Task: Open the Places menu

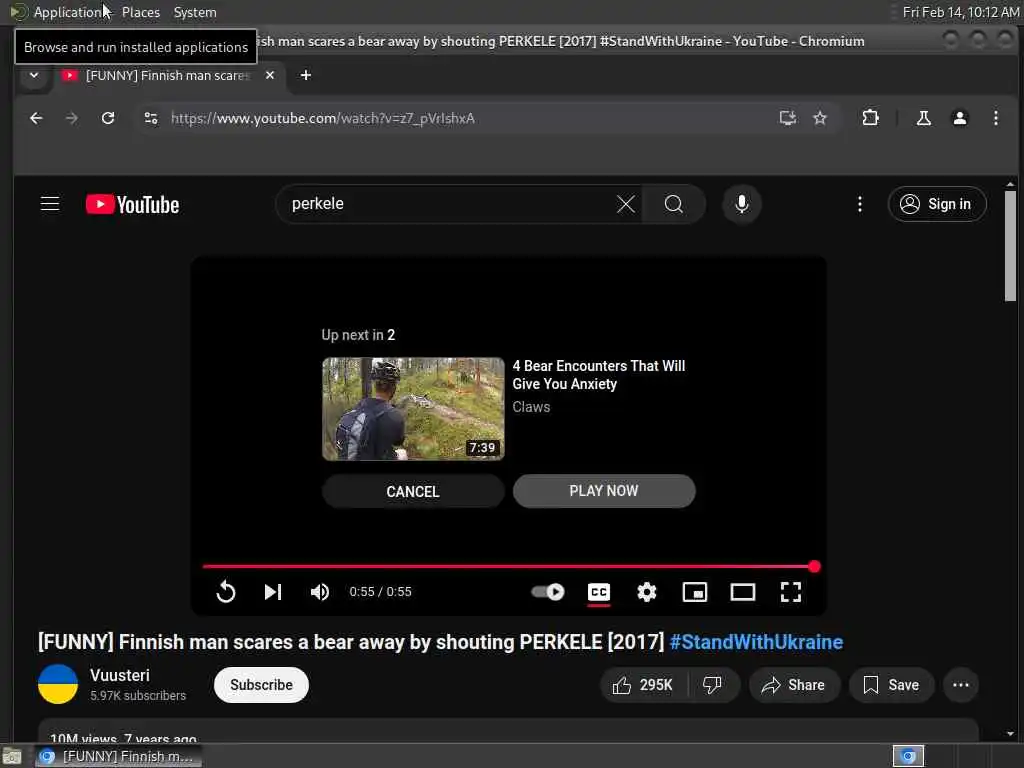Action: 141,12
